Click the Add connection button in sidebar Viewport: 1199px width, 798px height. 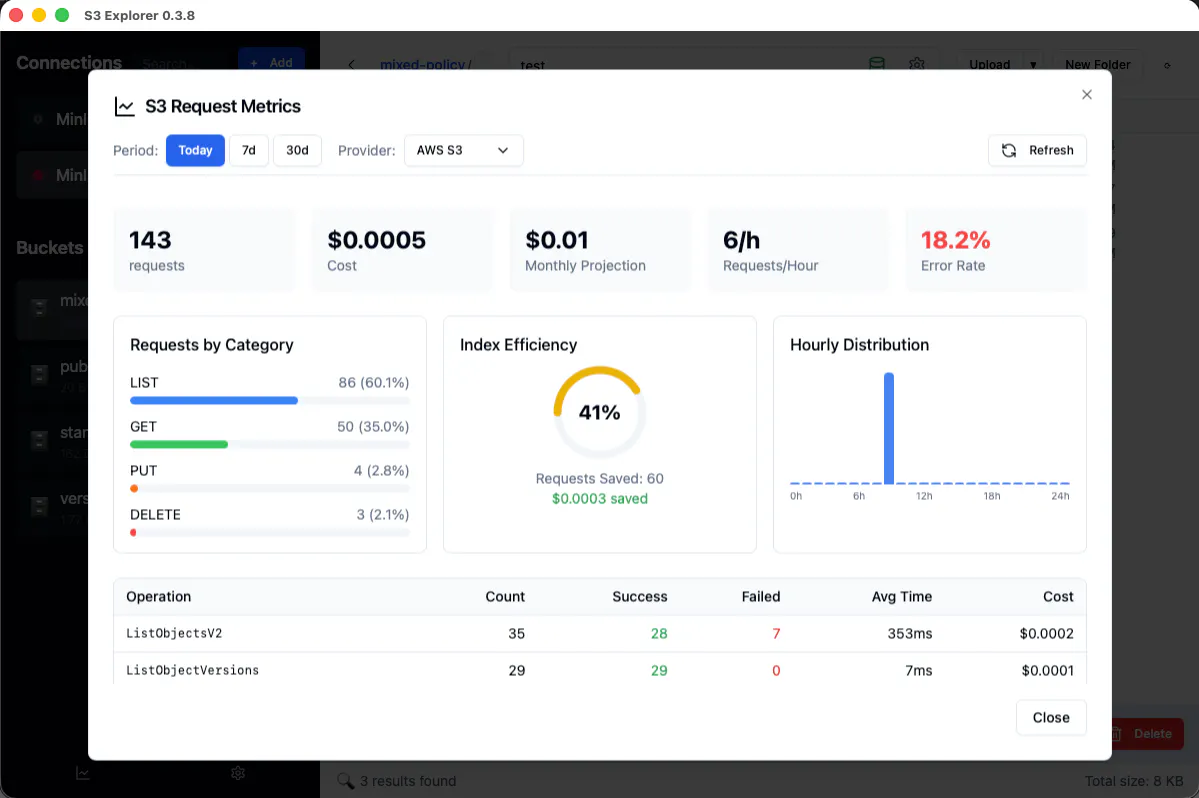coord(271,60)
